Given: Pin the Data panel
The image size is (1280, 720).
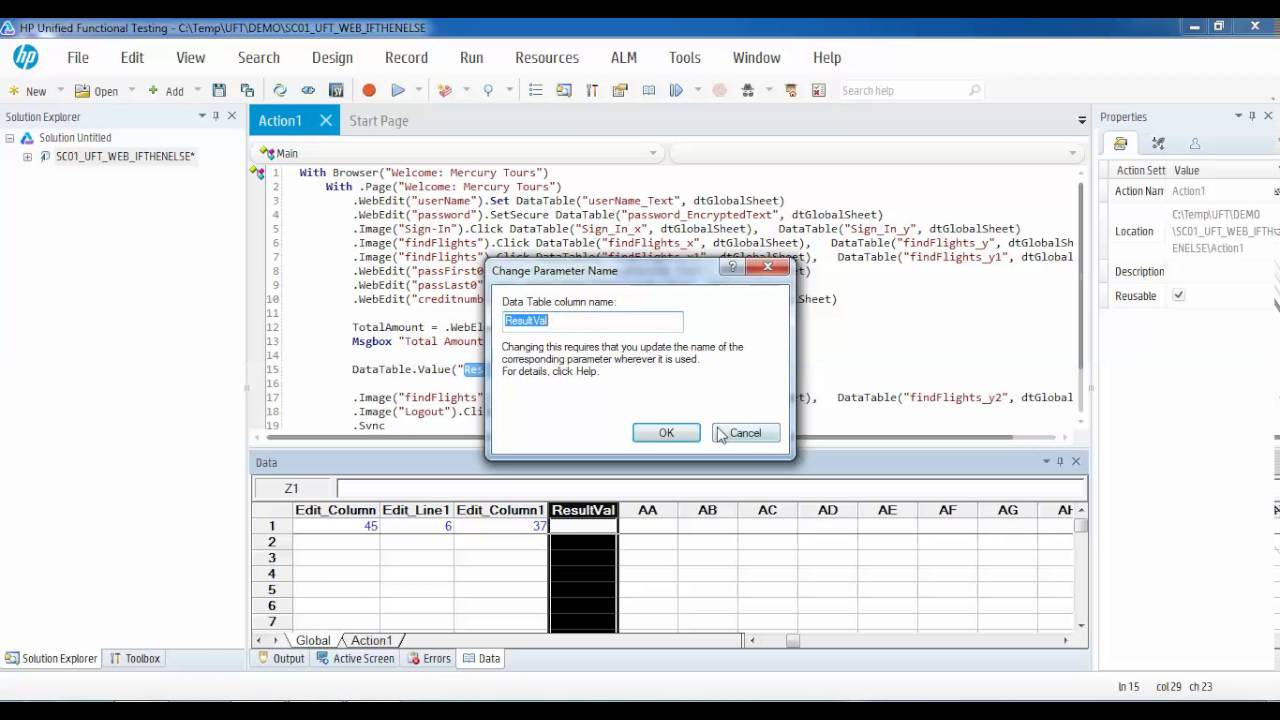Looking at the screenshot, I should [x=1060, y=461].
